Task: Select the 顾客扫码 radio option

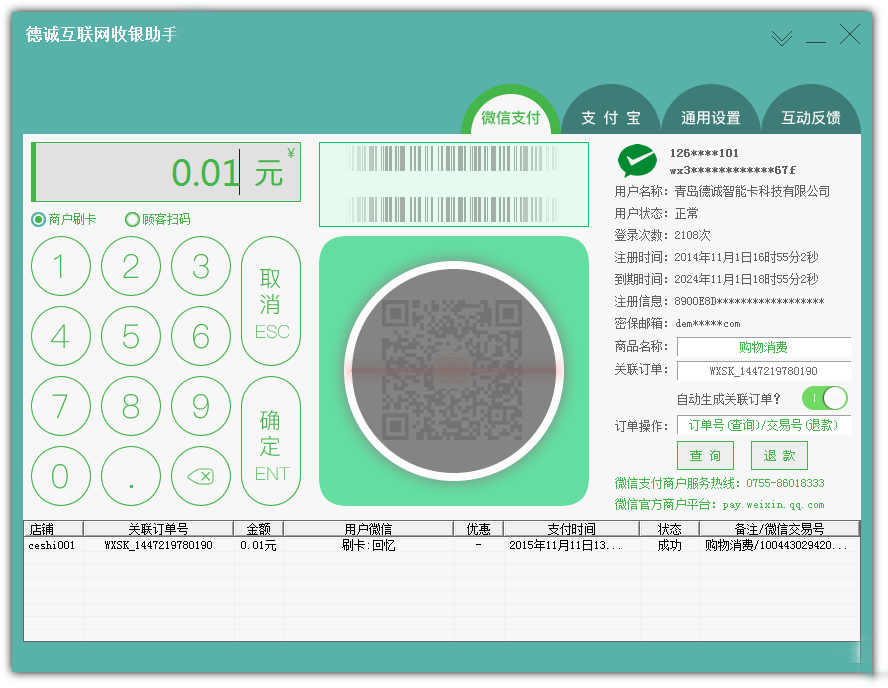Action: coord(132,219)
